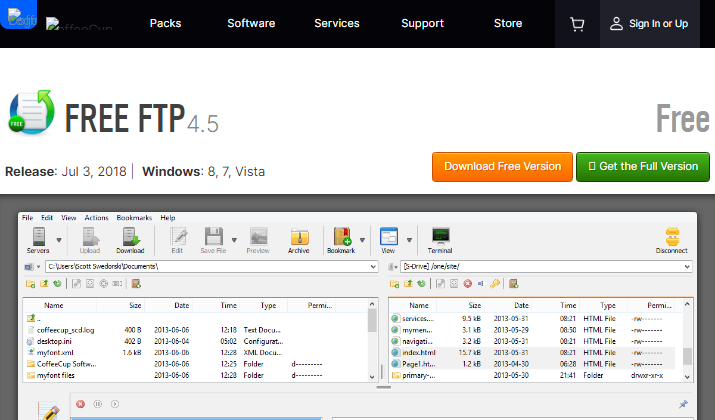
Task: Expand the Servers dropdown arrow
Action: (59, 240)
